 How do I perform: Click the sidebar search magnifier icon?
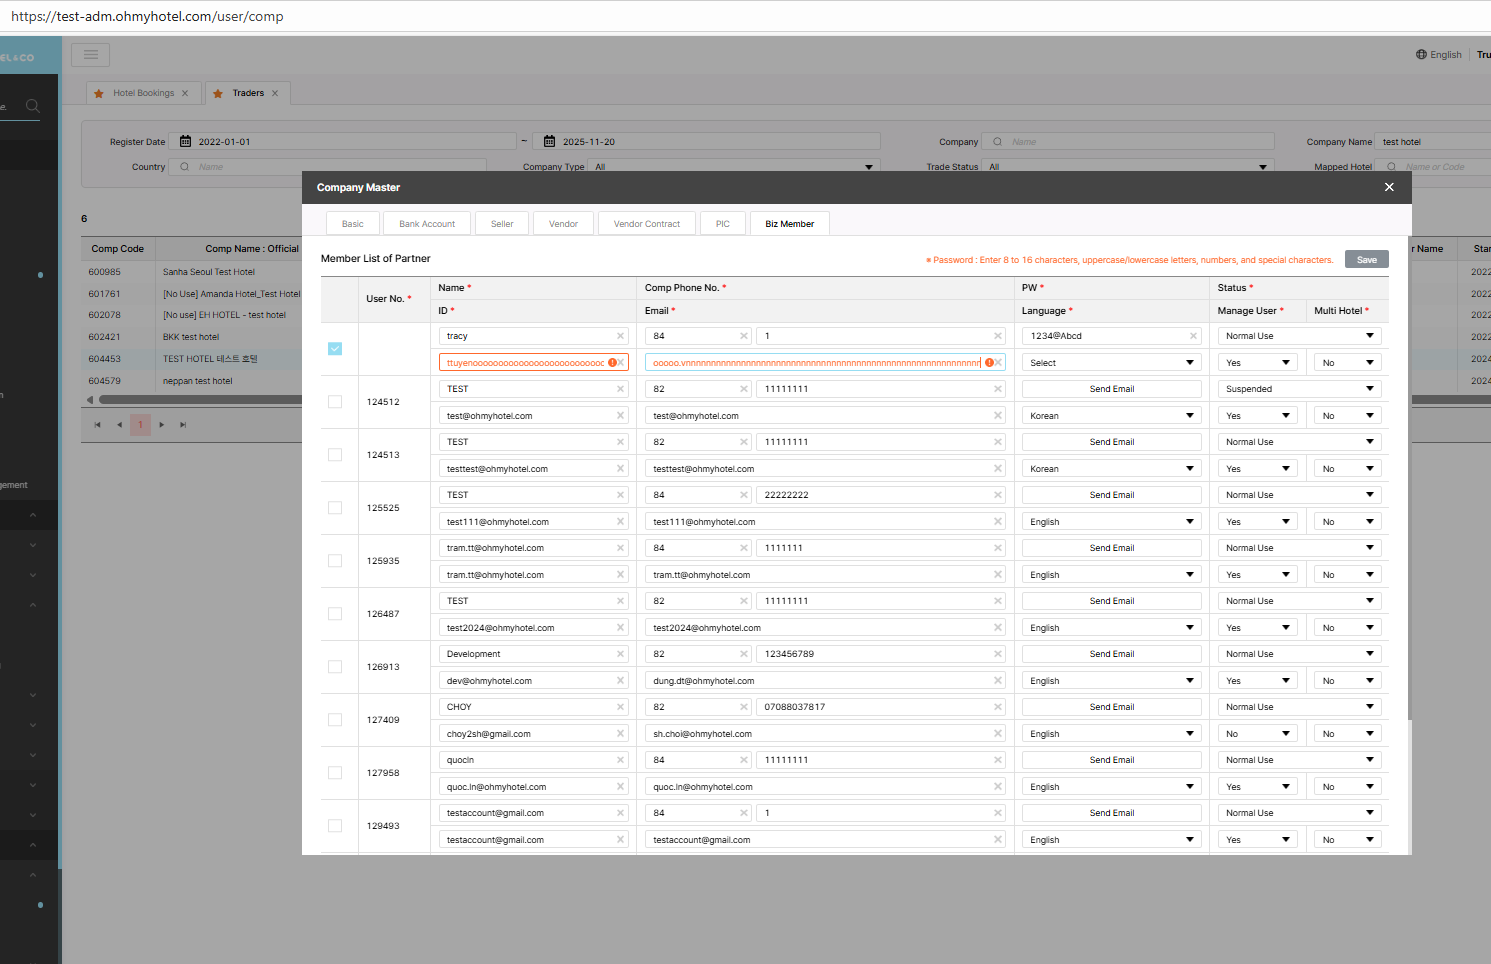pyautogui.click(x=32, y=106)
